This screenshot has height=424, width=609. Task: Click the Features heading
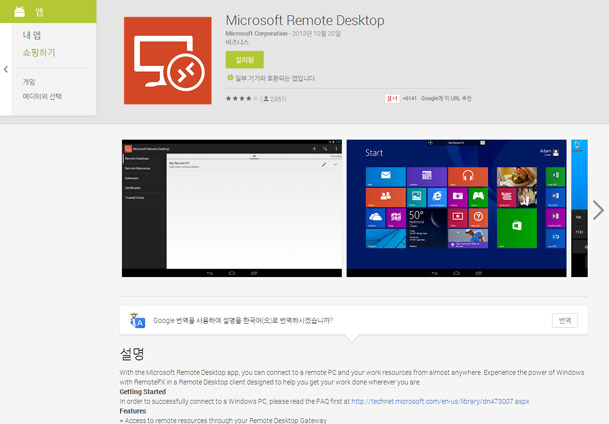(x=133, y=411)
